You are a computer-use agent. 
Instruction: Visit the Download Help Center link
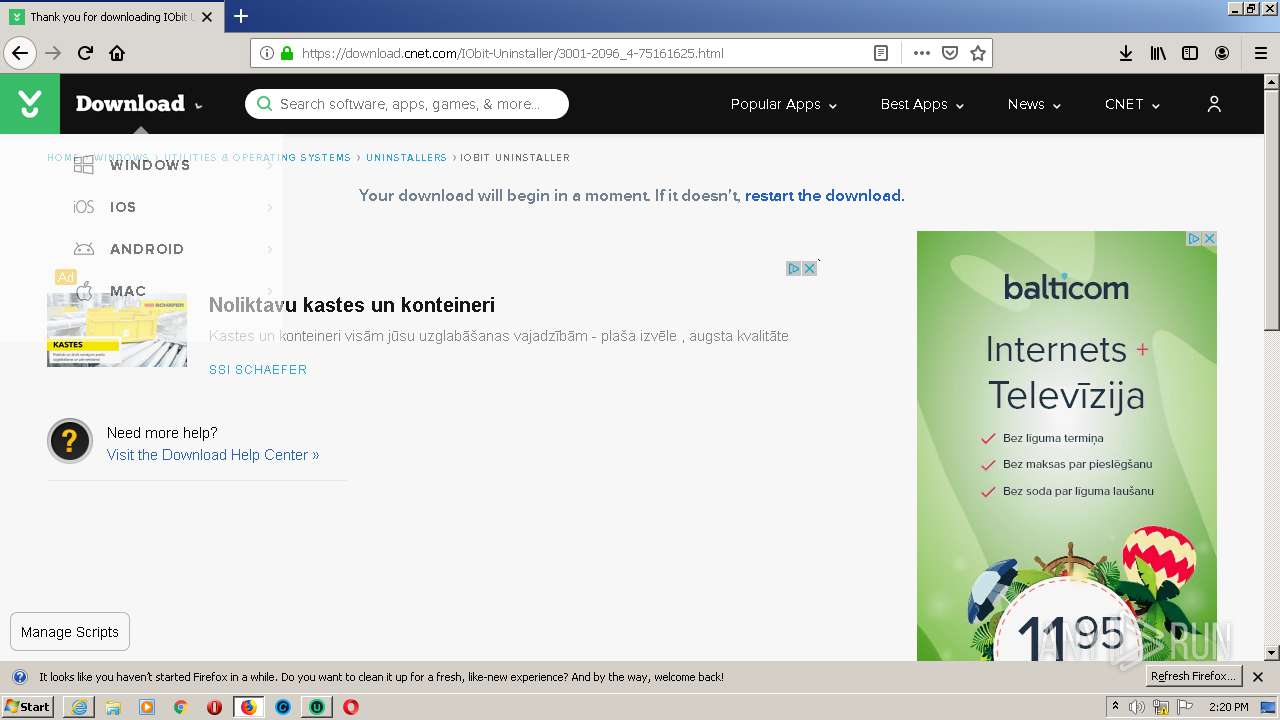pyautogui.click(x=213, y=455)
